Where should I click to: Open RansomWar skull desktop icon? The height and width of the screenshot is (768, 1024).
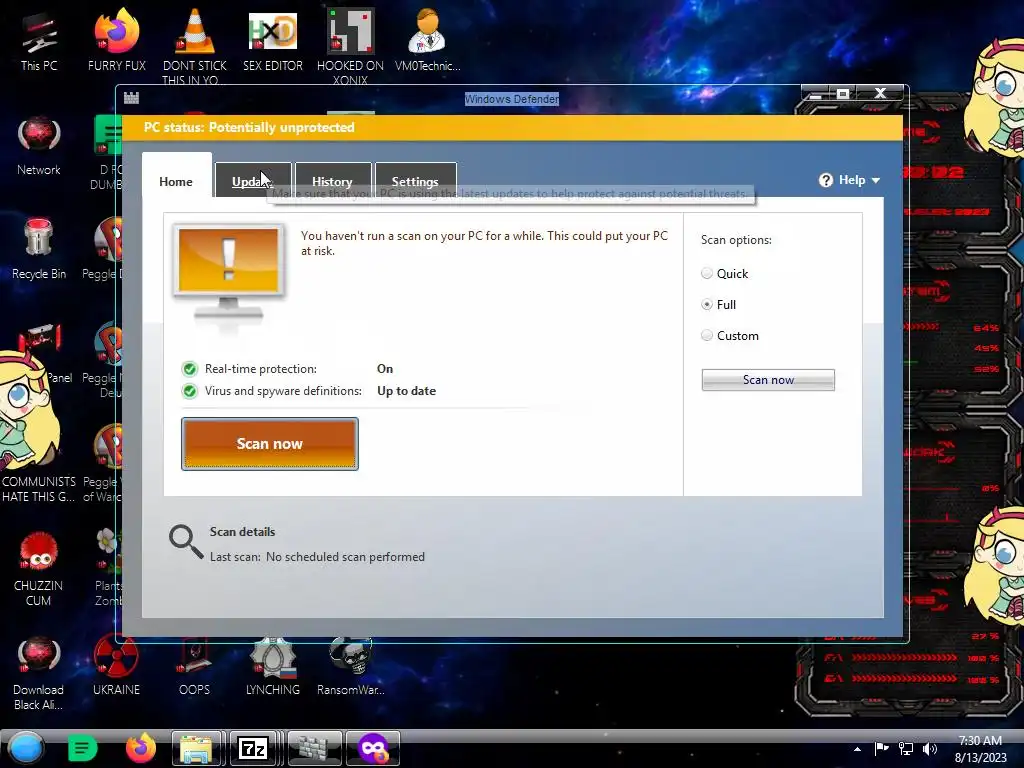coord(351,665)
